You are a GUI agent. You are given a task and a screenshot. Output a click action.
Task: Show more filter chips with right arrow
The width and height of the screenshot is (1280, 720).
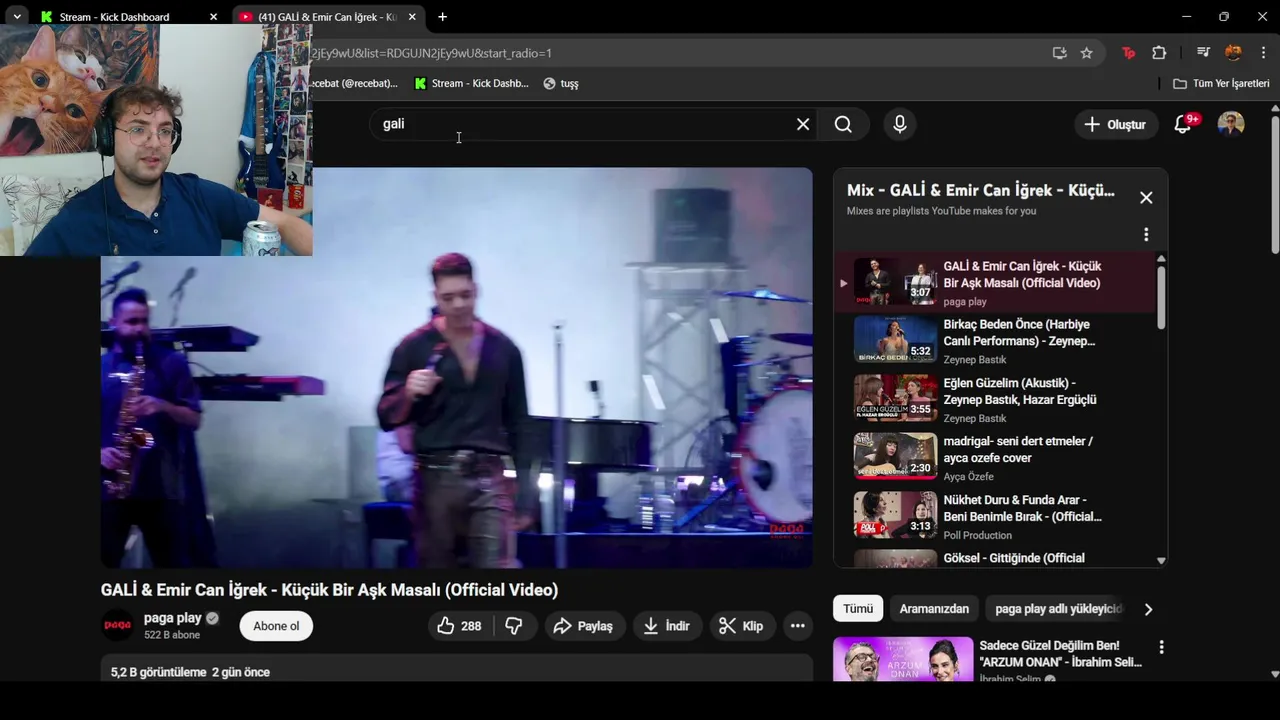1148,609
